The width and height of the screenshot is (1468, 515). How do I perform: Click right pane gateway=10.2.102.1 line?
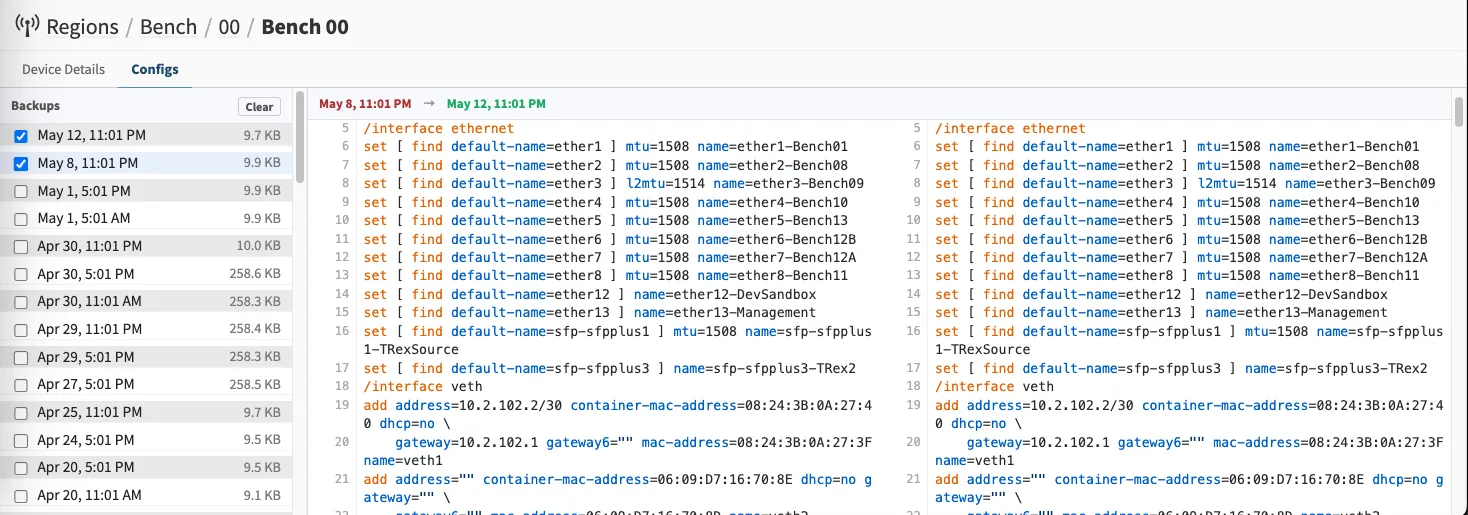pos(1189,451)
